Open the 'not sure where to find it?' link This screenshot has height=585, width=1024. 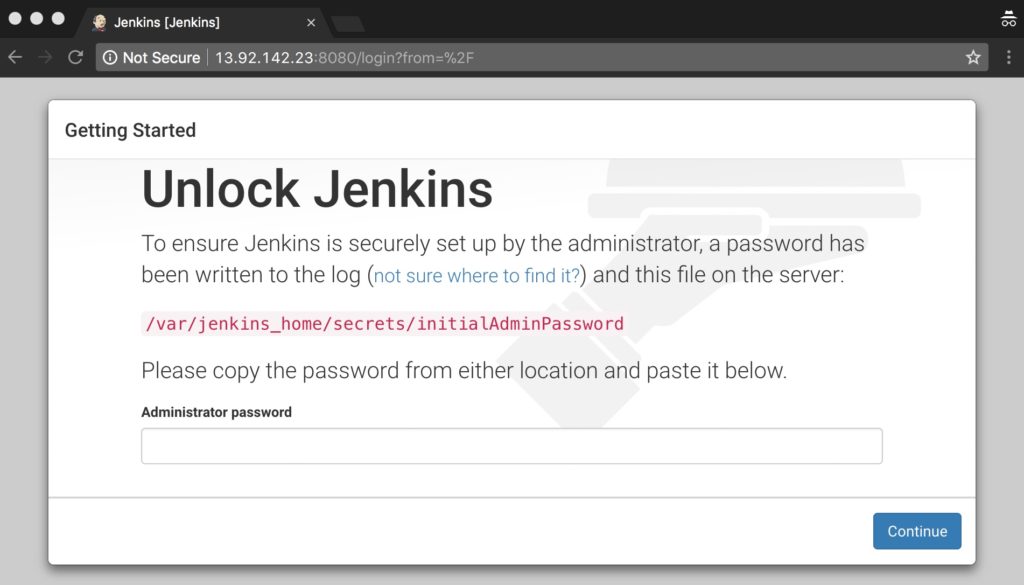[476, 275]
